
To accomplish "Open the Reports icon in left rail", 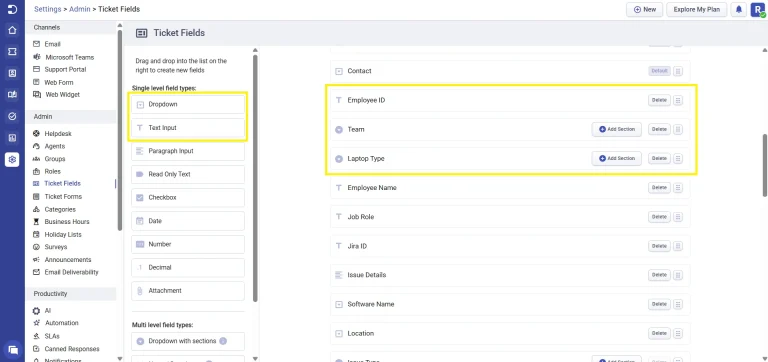I will 12,138.
